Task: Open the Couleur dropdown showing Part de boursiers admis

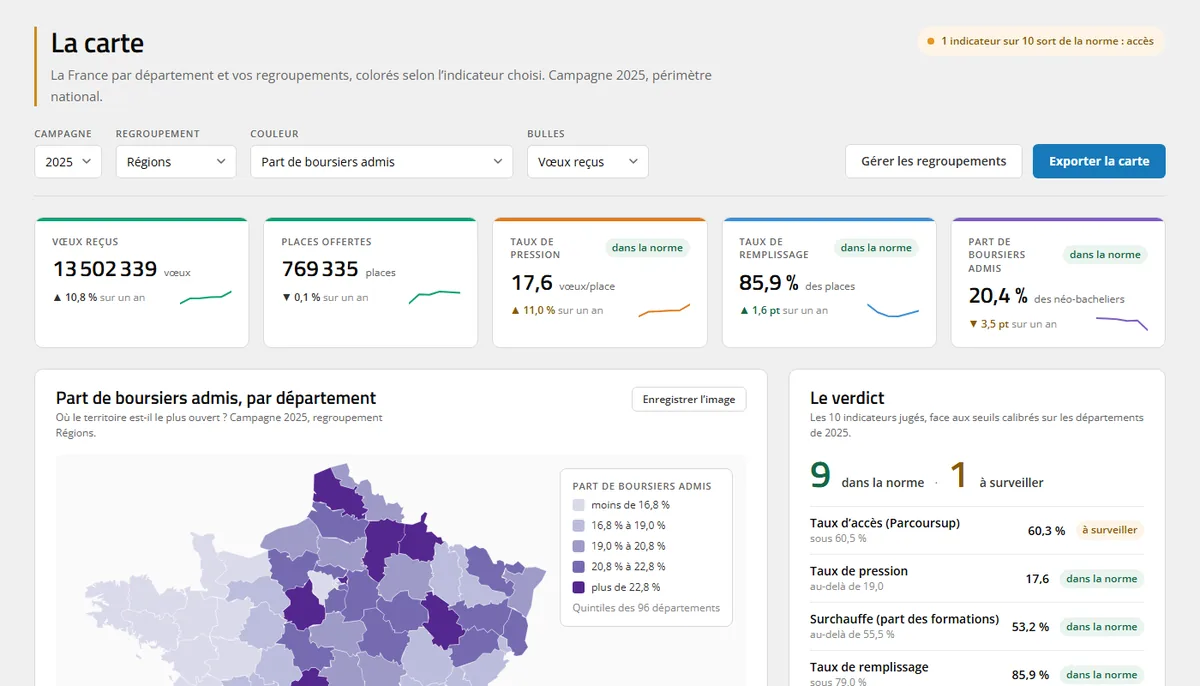Action: coord(382,162)
